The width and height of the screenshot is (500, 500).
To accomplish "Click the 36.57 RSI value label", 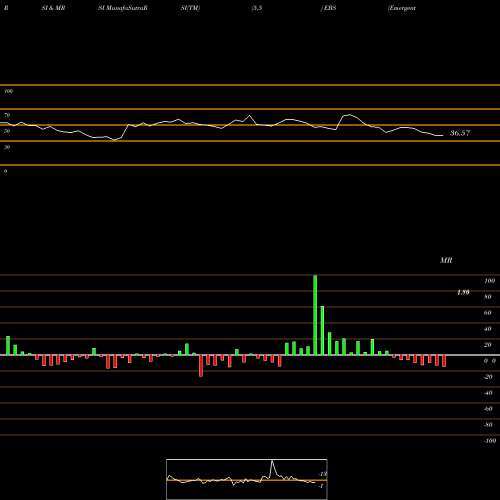I will click(460, 133).
